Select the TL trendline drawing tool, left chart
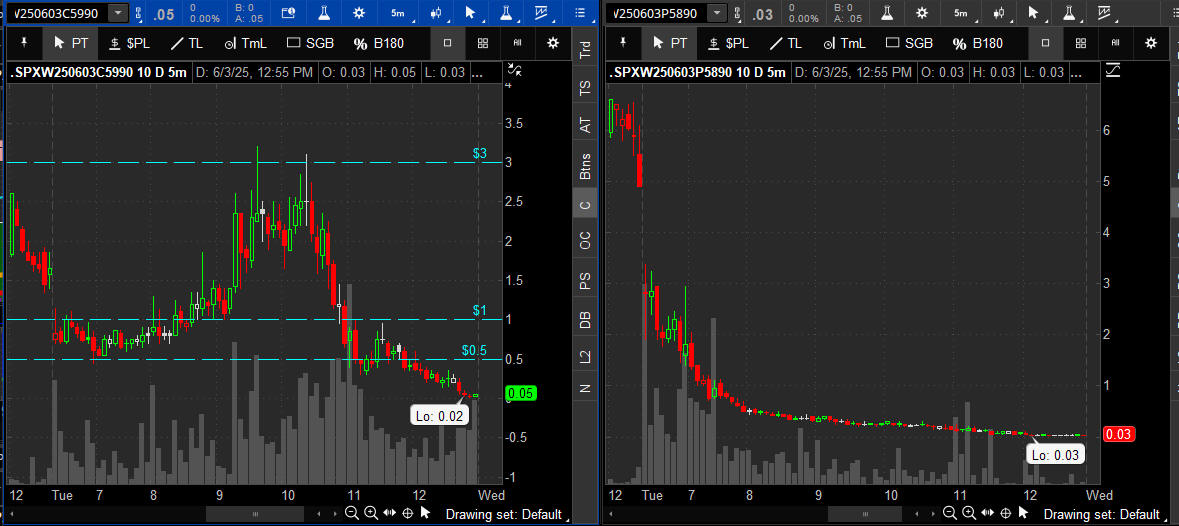1179x526 pixels. pos(186,44)
